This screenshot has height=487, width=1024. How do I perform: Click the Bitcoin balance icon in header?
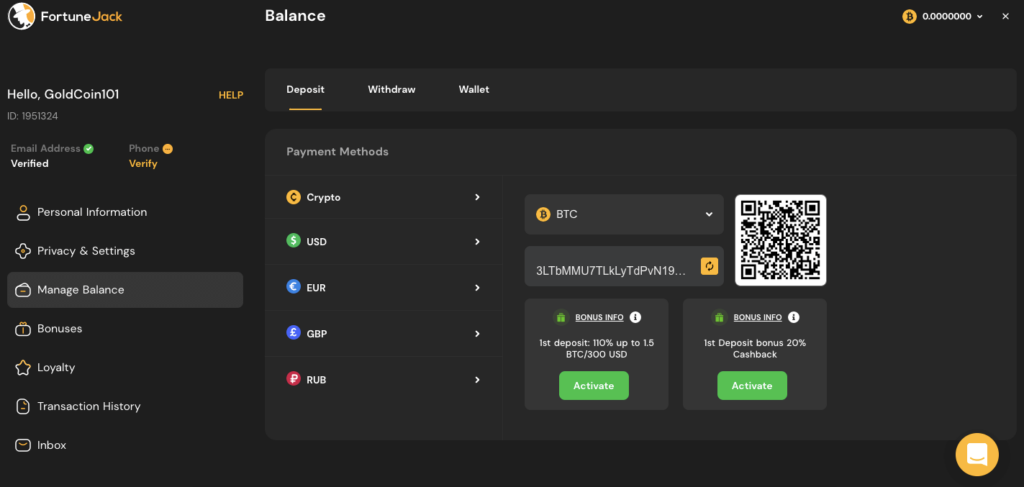tap(909, 16)
